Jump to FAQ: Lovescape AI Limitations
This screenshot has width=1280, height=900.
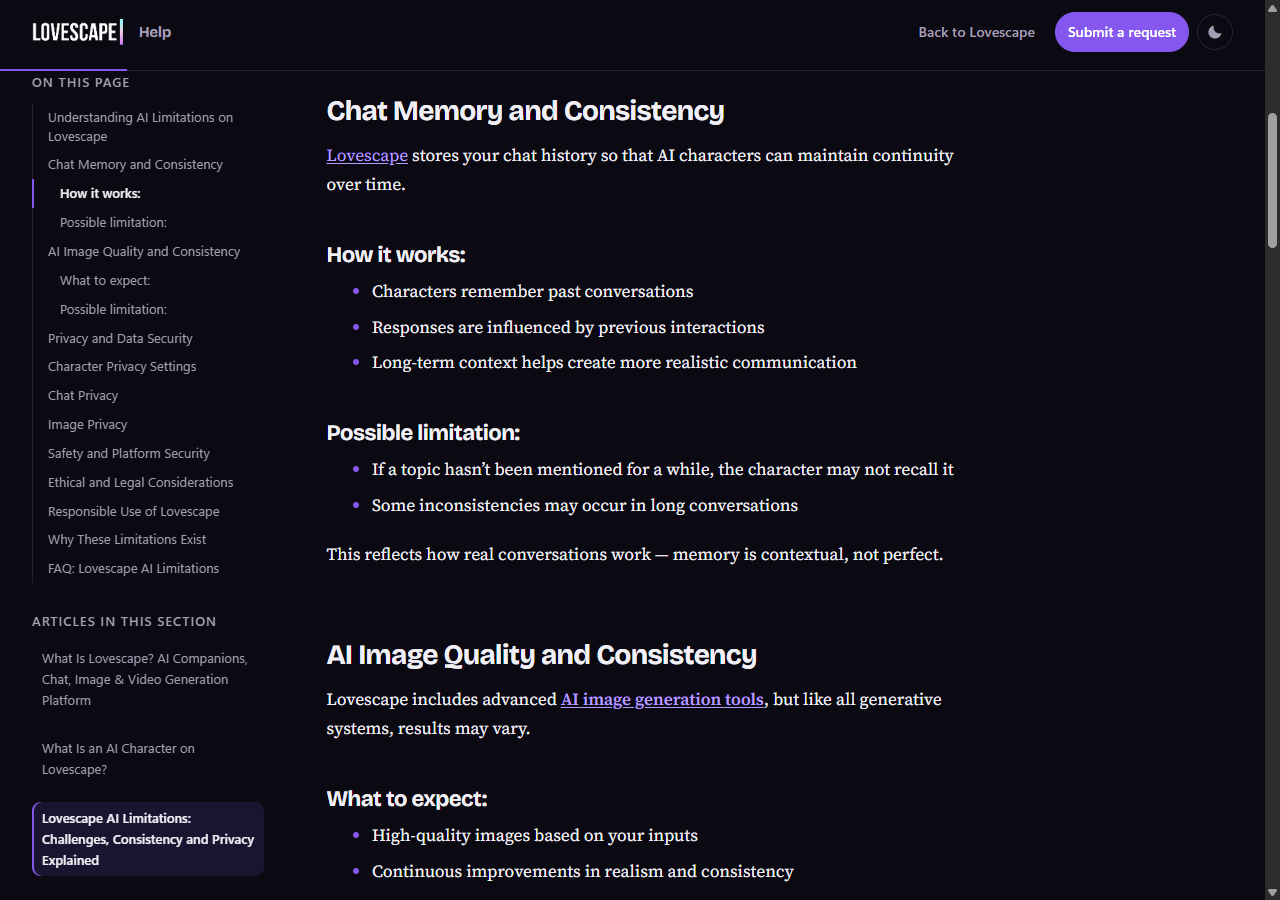coord(133,568)
